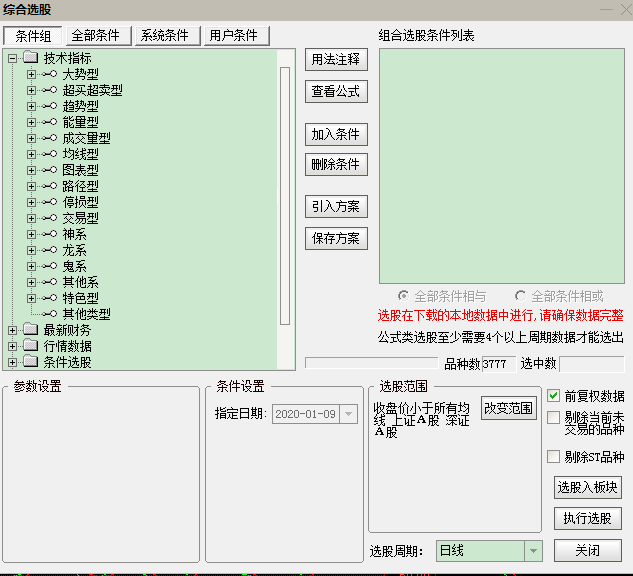This screenshot has height=576, width=633.
Task: Click the 选中数 result field
Action: point(592,364)
